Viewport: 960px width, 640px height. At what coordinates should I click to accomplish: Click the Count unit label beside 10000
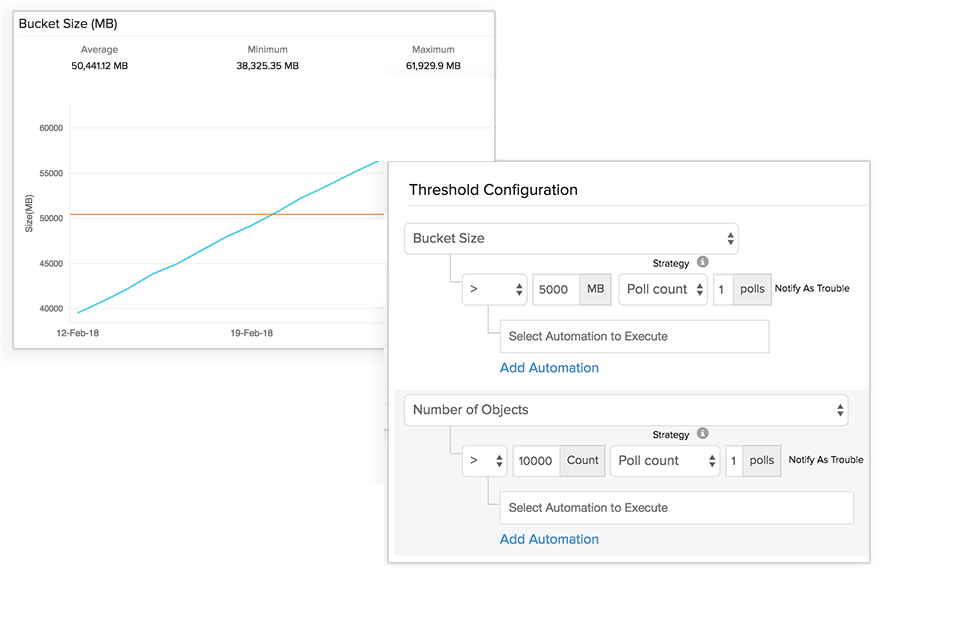583,460
